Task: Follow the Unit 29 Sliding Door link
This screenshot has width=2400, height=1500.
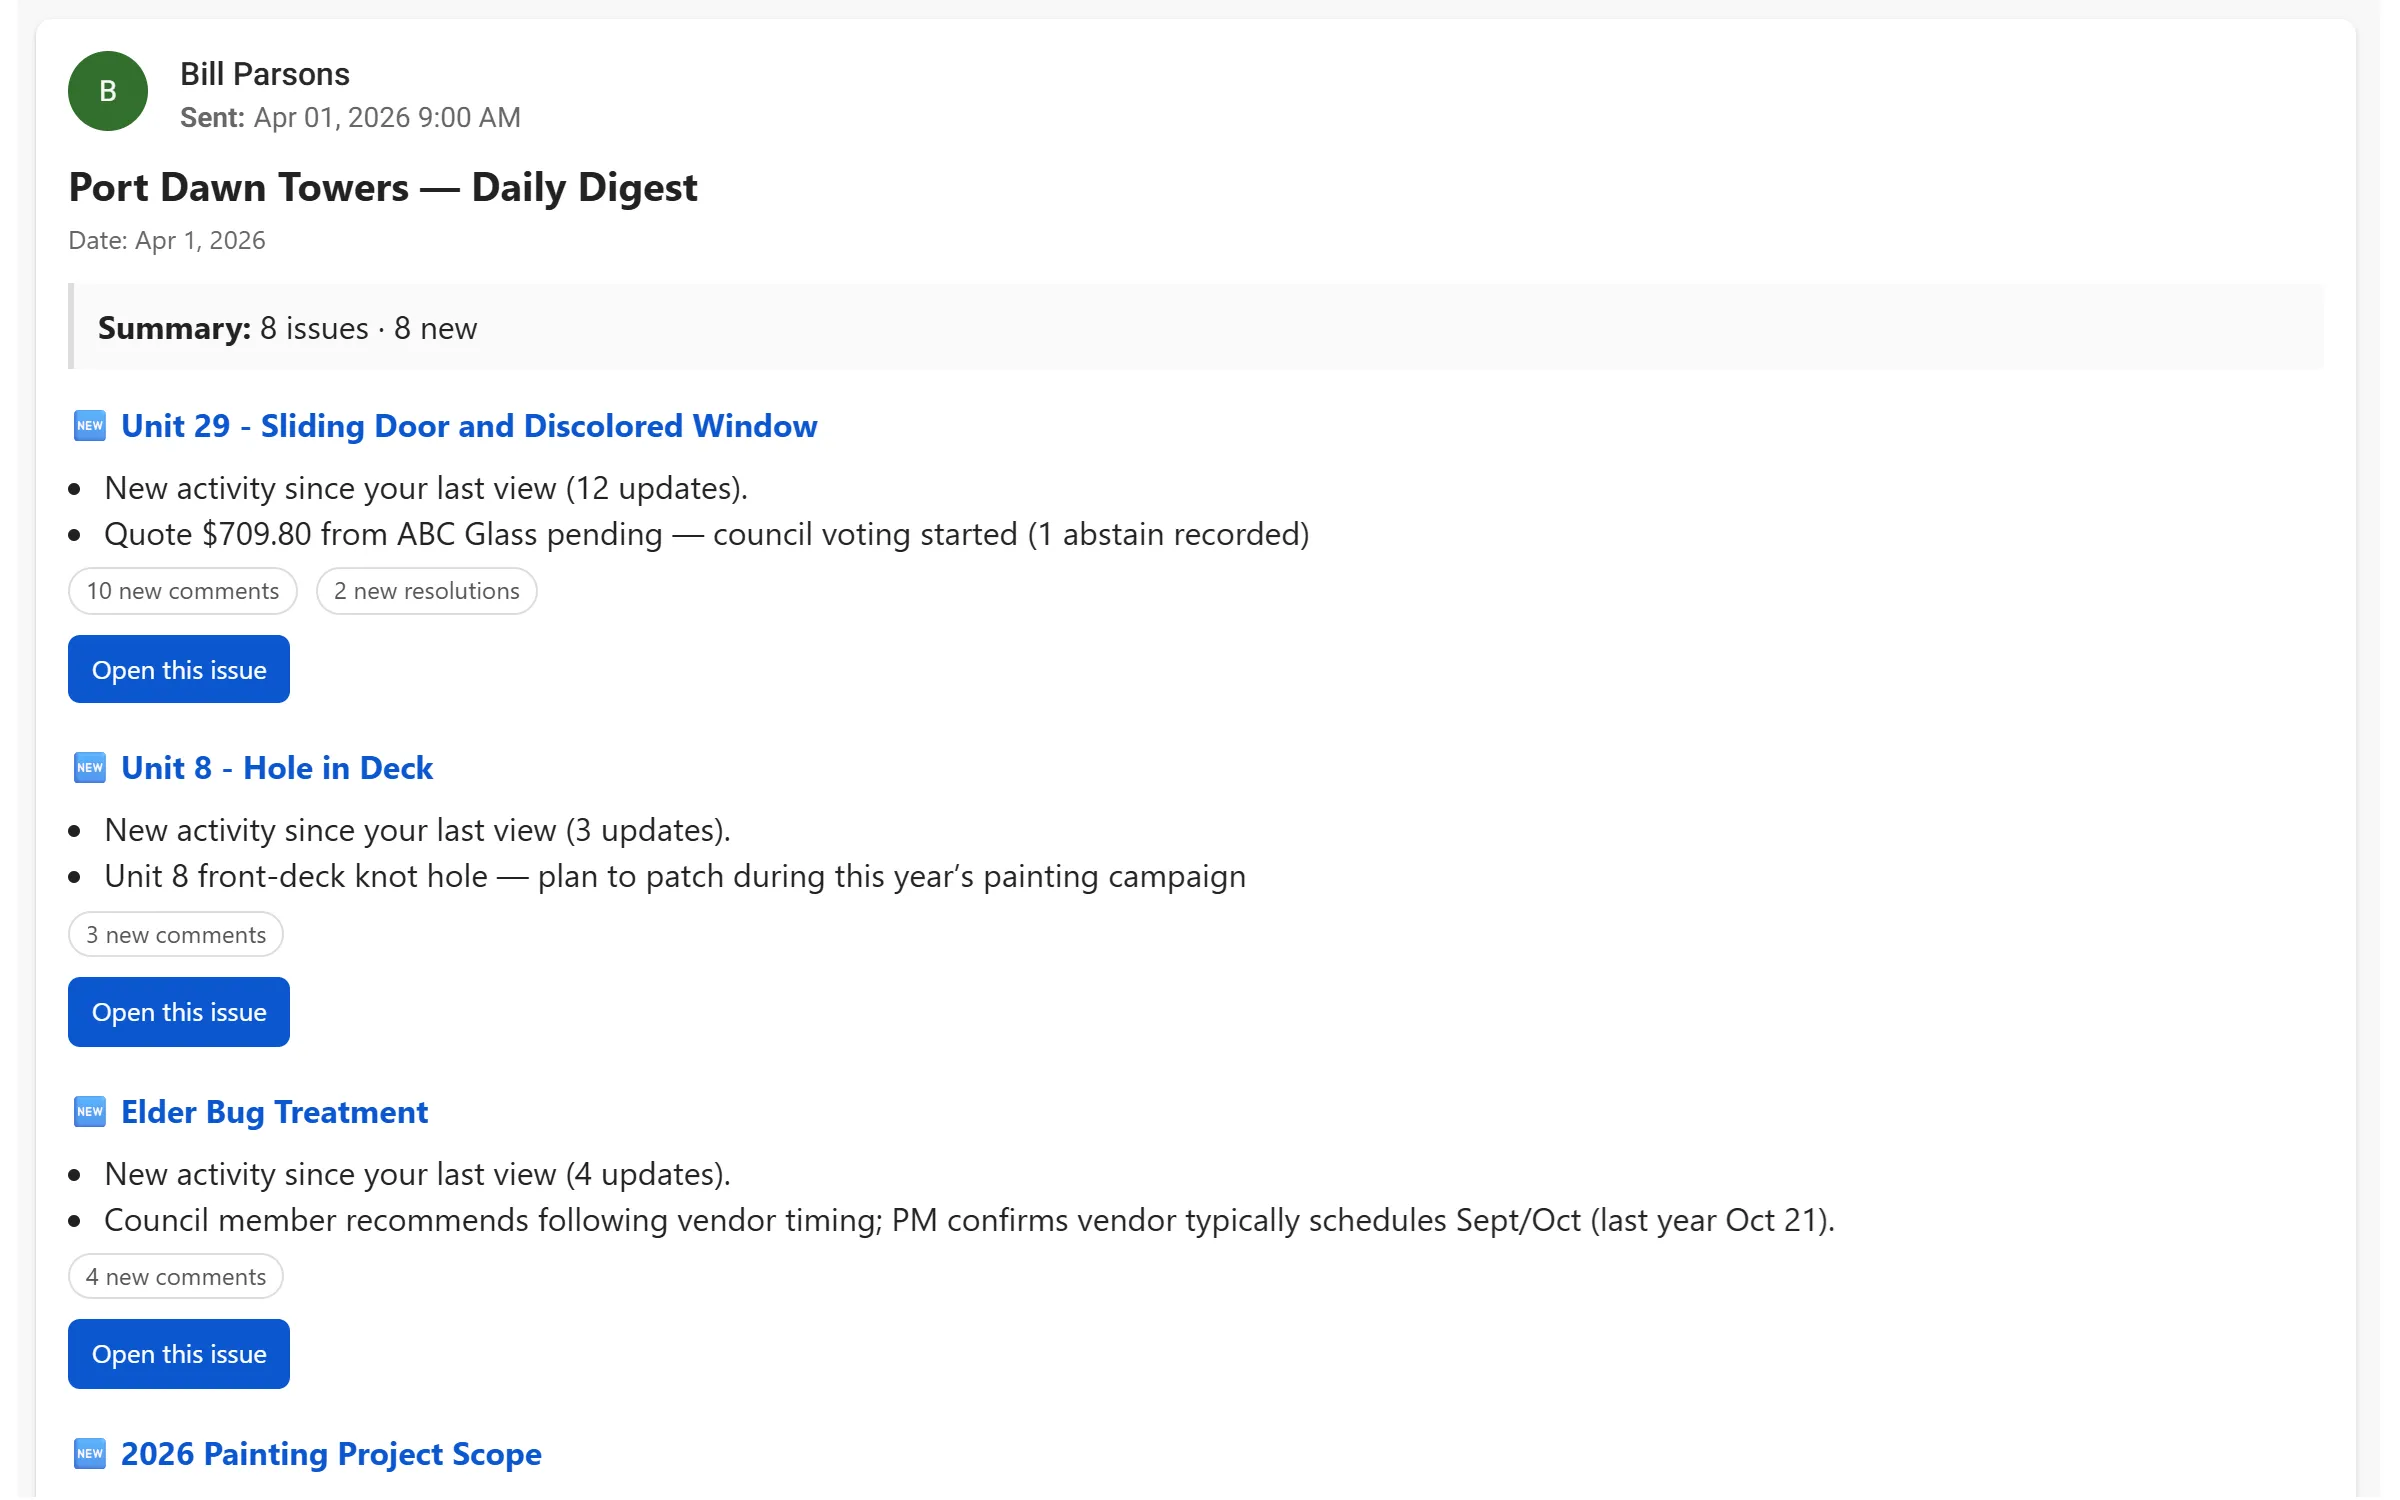Action: click(x=468, y=425)
